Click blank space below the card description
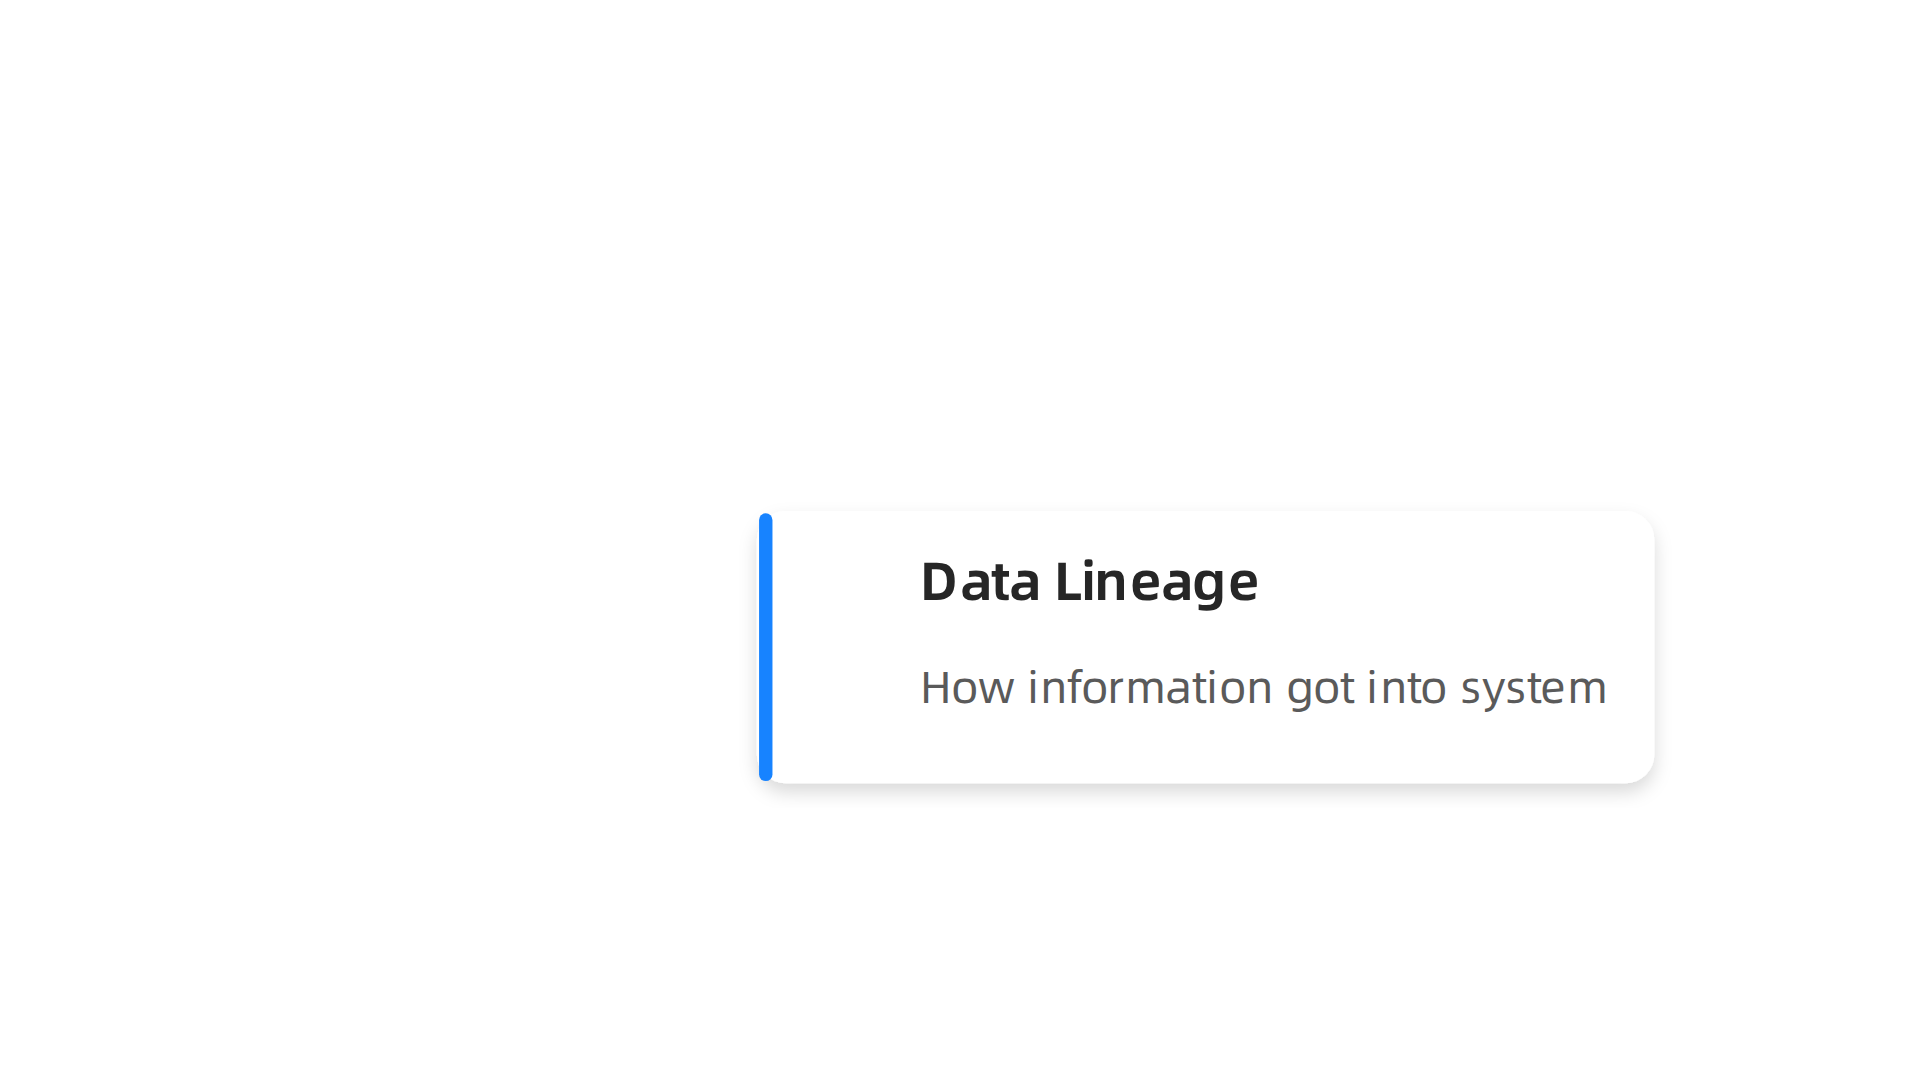The image size is (1920, 1080). coord(1263,747)
